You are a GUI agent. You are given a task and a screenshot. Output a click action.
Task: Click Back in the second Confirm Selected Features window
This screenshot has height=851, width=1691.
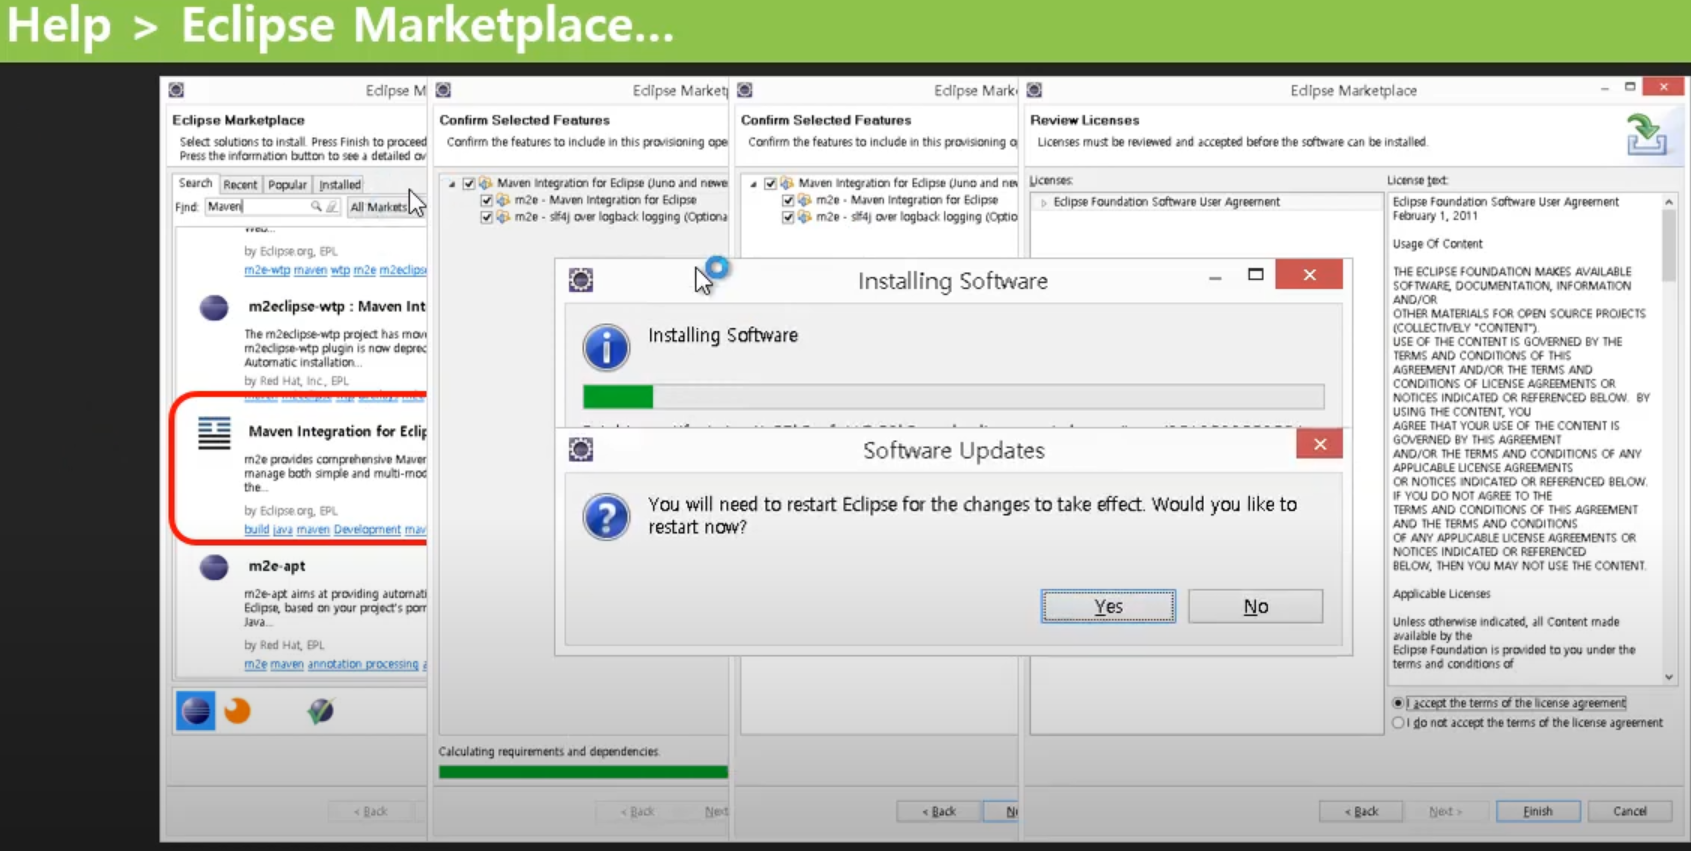[x=939, y=811]
